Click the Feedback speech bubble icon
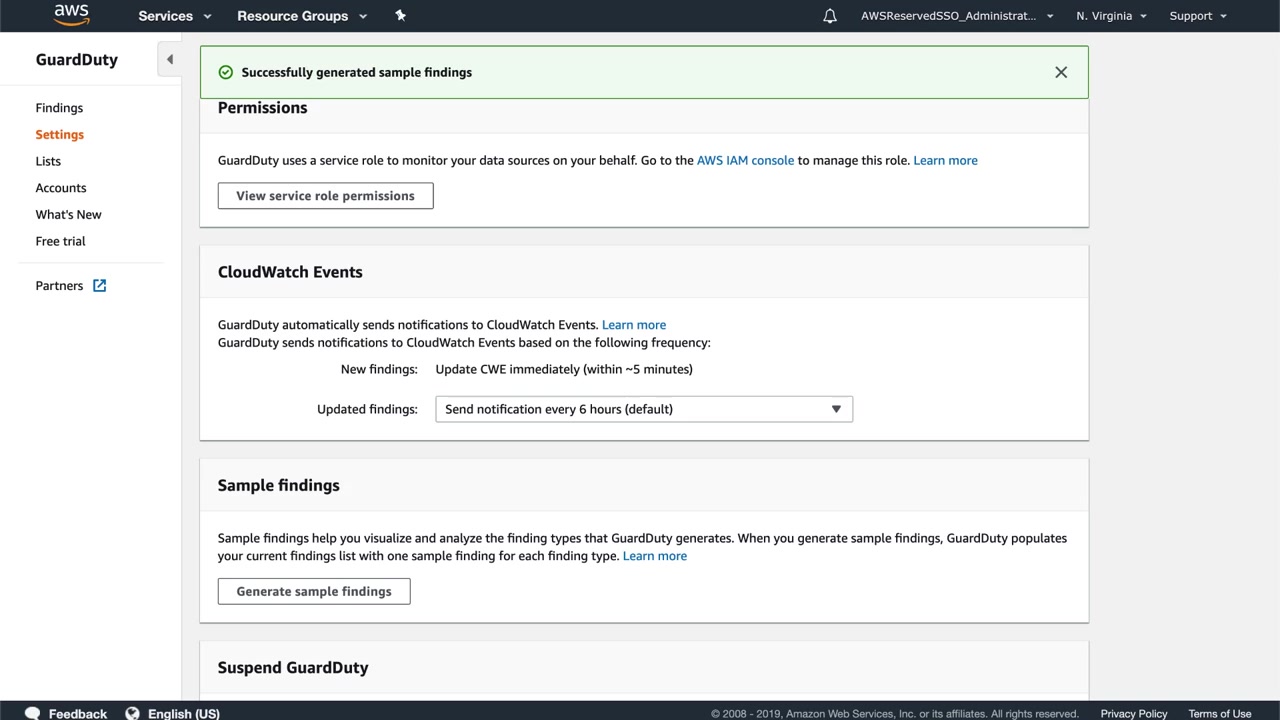Image resolution: width=1280 pixels, height=720 pixels. click(x=32, y=713)
